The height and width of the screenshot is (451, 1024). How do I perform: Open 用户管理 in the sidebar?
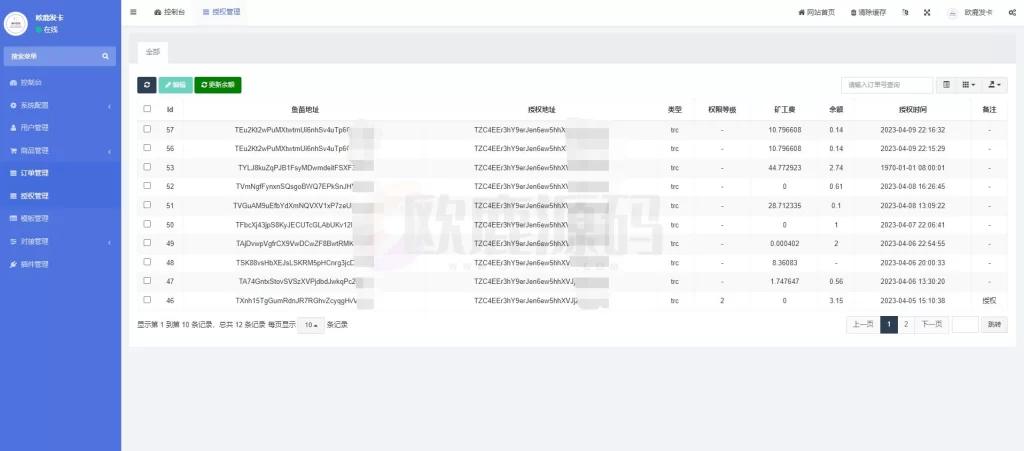(x=60, y=128)
